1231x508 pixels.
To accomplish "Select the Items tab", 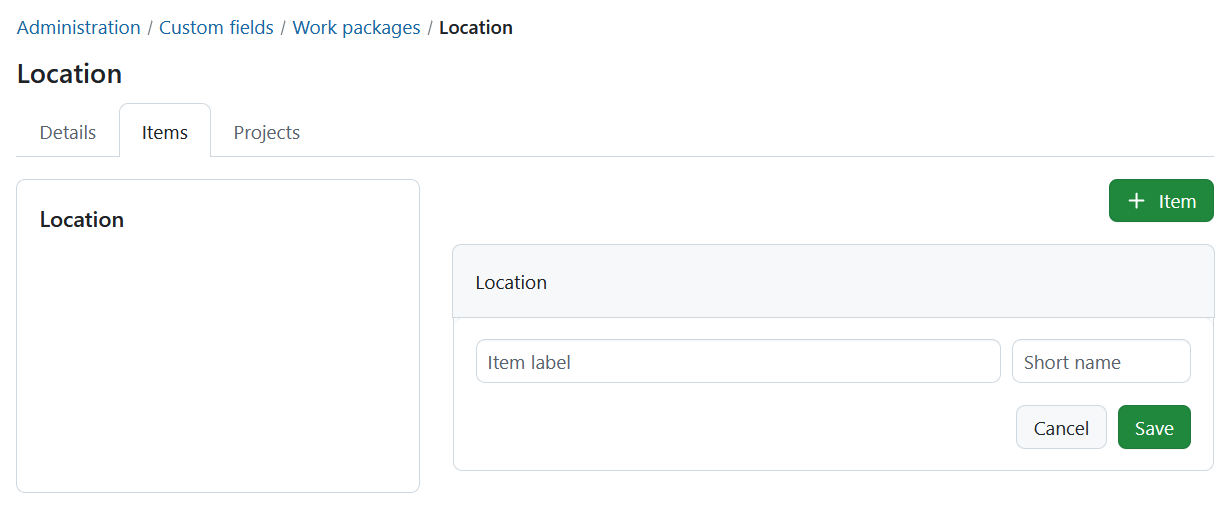I will [165, 132].
